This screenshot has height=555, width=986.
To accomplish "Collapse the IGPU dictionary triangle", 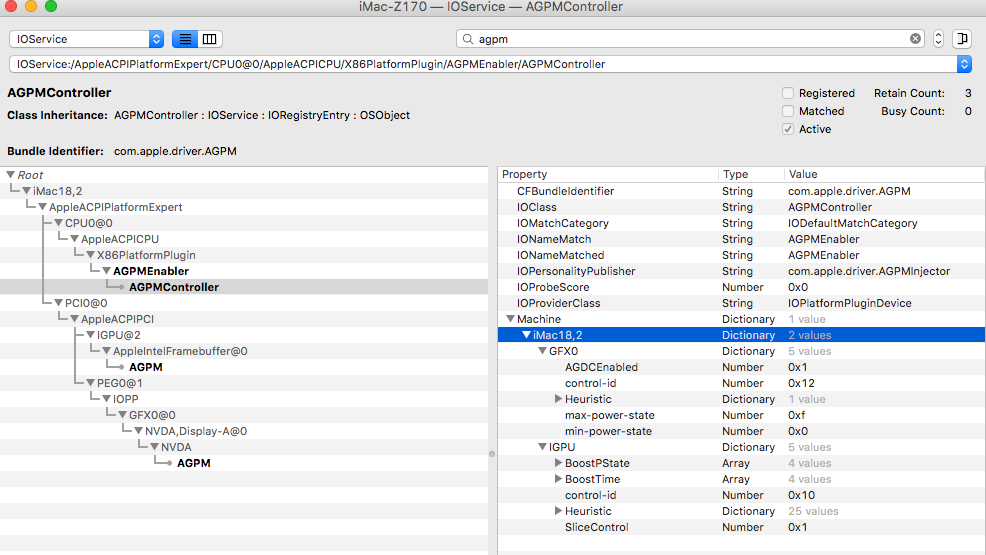I will [542, 447].
